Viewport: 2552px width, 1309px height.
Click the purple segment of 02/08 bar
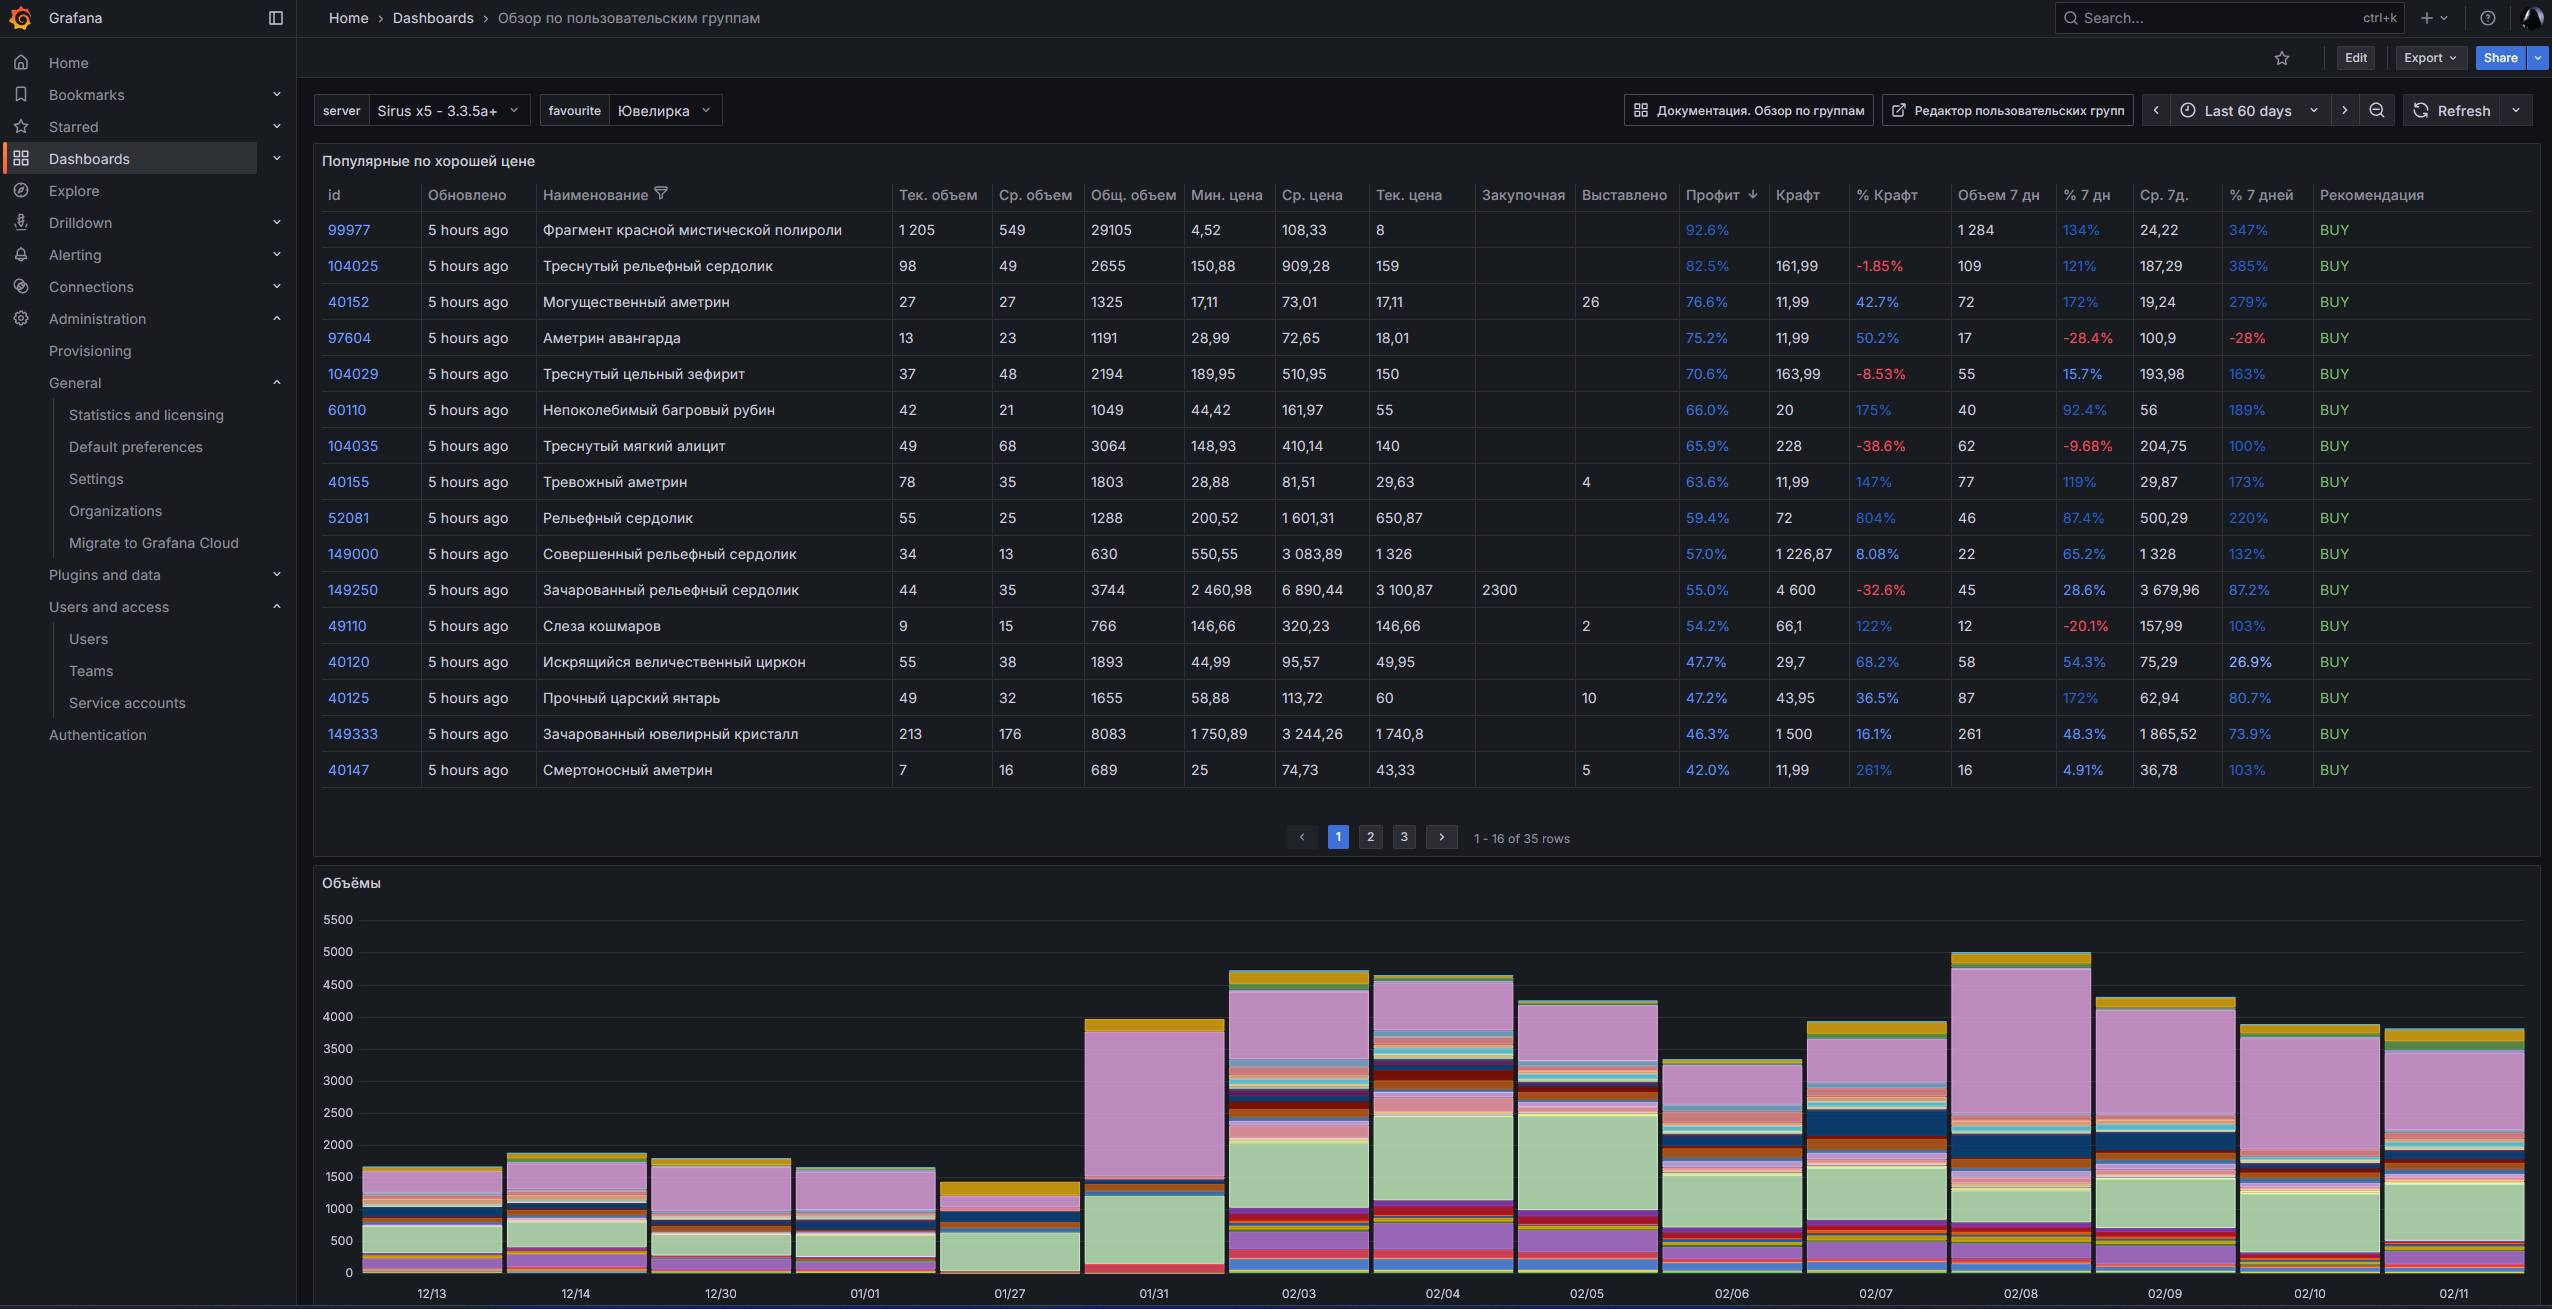(x=2020, y=1040)
